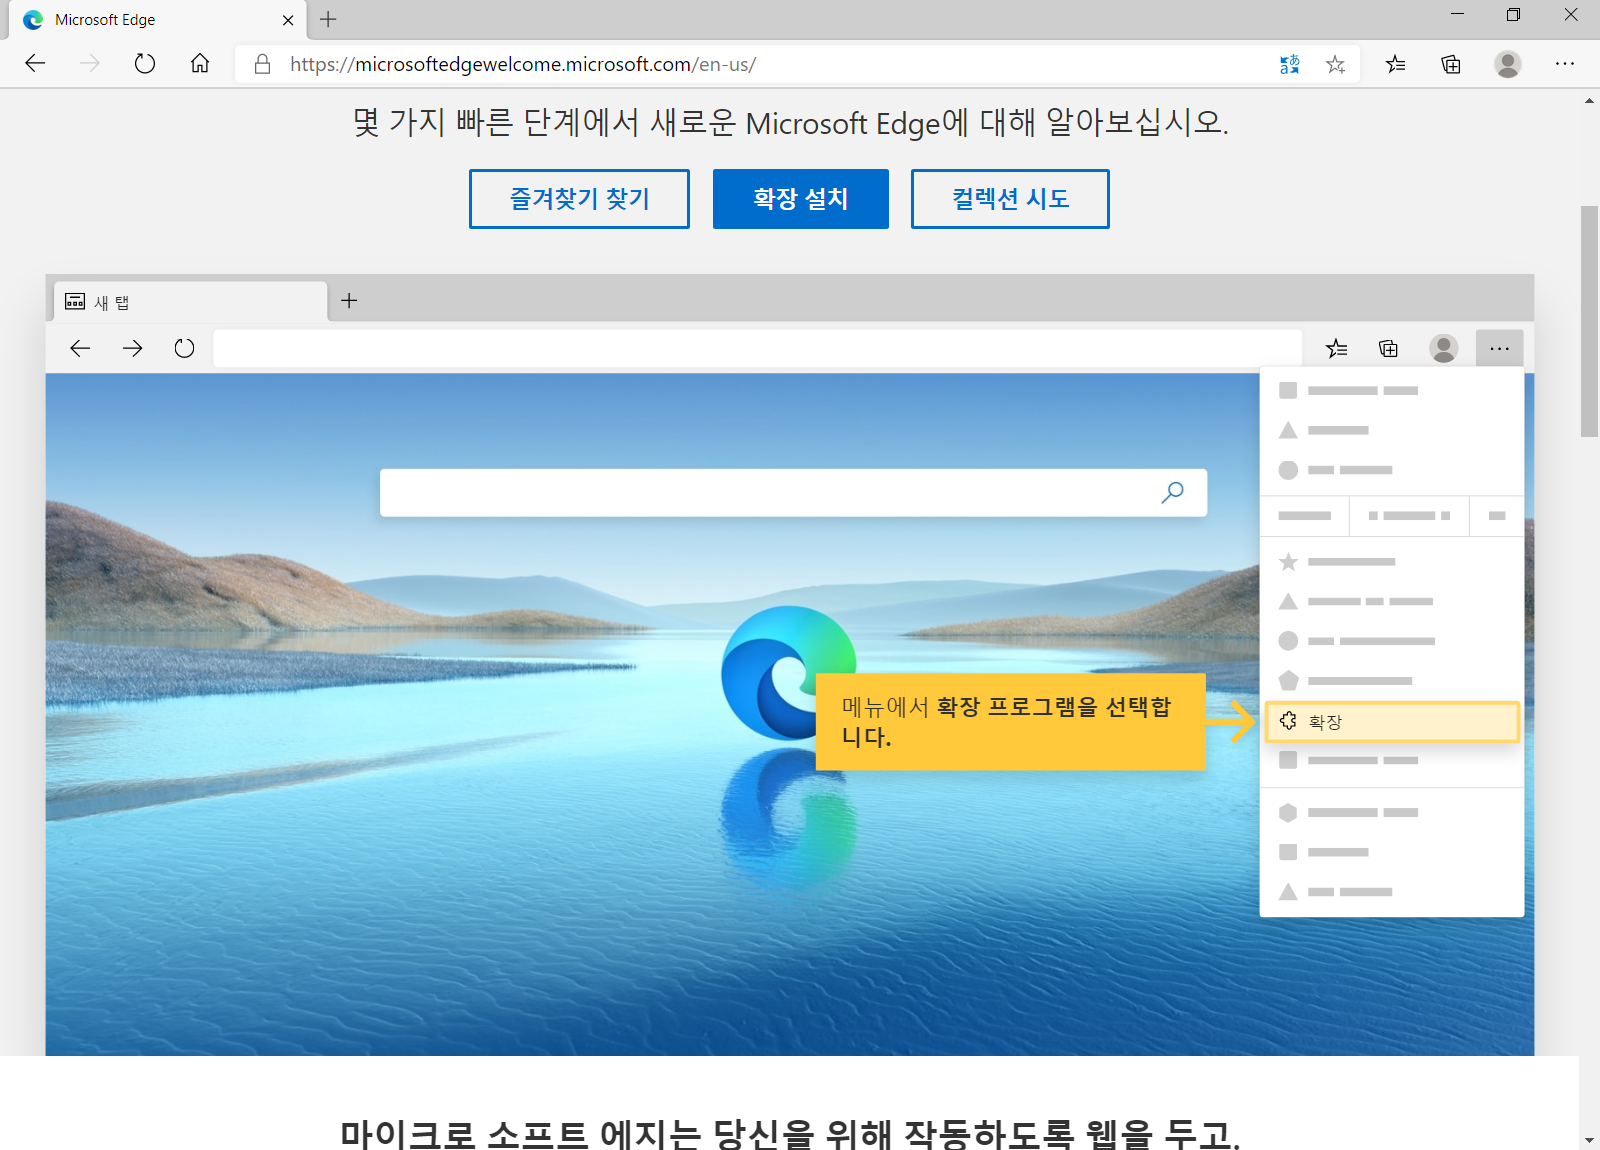Go back using the browser back arrow
Screen dimensions: 1600x1150
pos(35,64)
